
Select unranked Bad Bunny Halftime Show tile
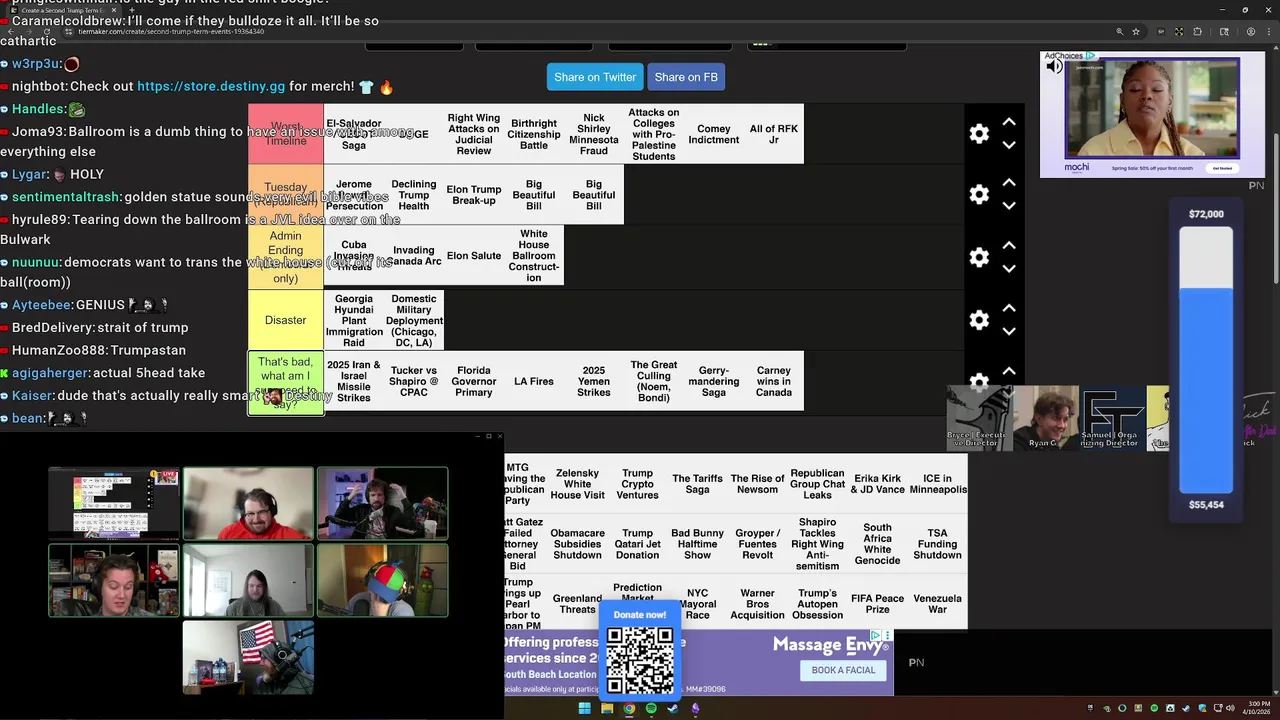[x=697, y=544]
